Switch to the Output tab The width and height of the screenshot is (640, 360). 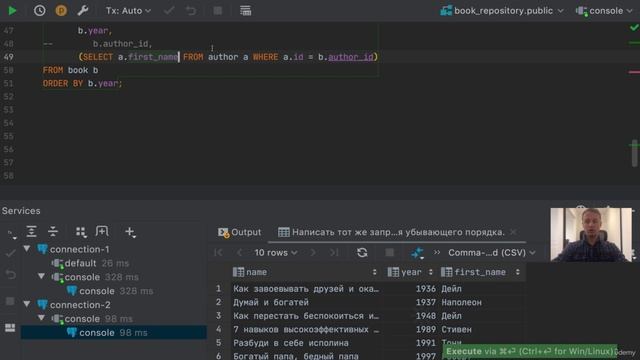coord(240,232)
